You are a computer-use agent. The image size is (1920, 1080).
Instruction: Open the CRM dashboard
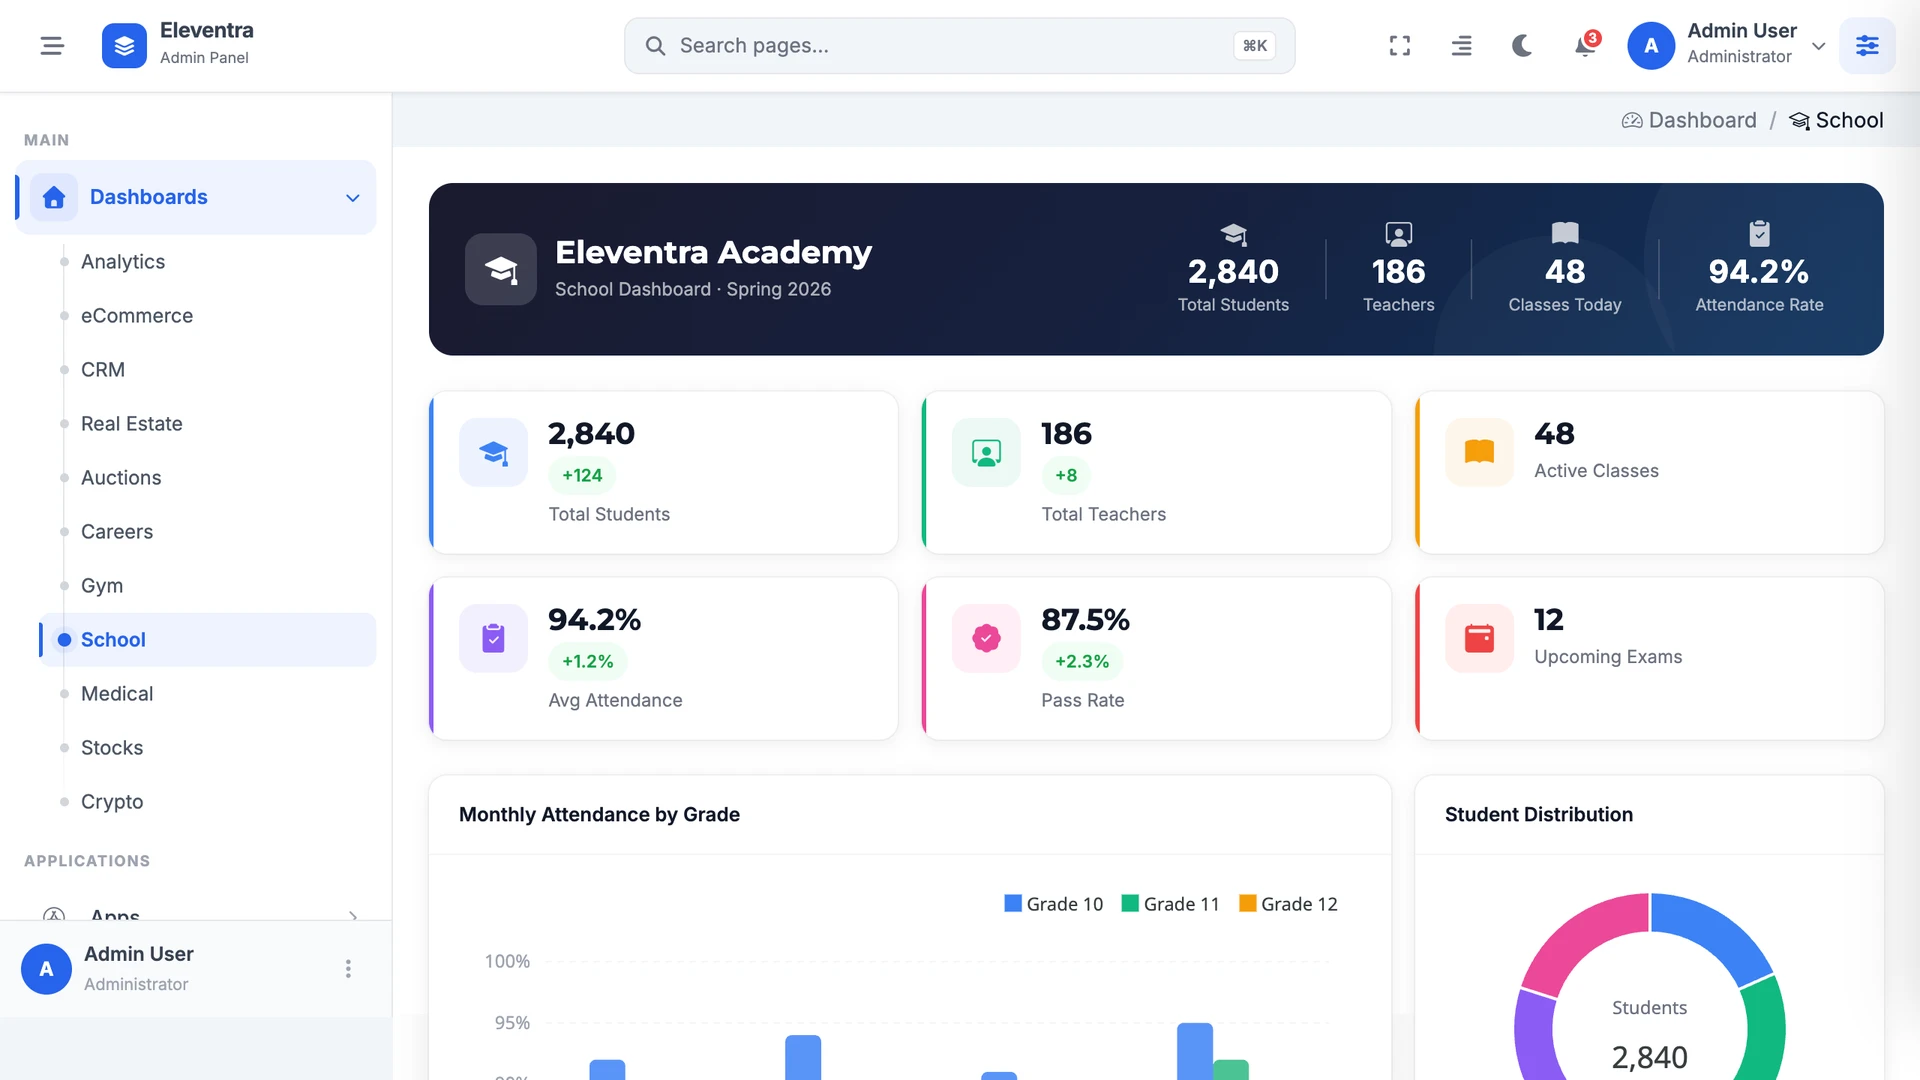pyautogui.click(x=103, y=370)
